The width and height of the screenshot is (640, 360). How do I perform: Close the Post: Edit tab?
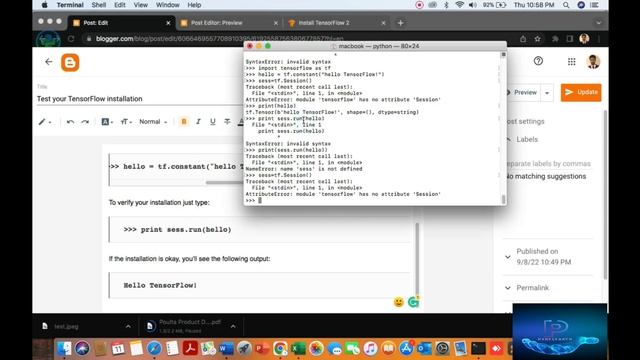click(x=168, y=23)
